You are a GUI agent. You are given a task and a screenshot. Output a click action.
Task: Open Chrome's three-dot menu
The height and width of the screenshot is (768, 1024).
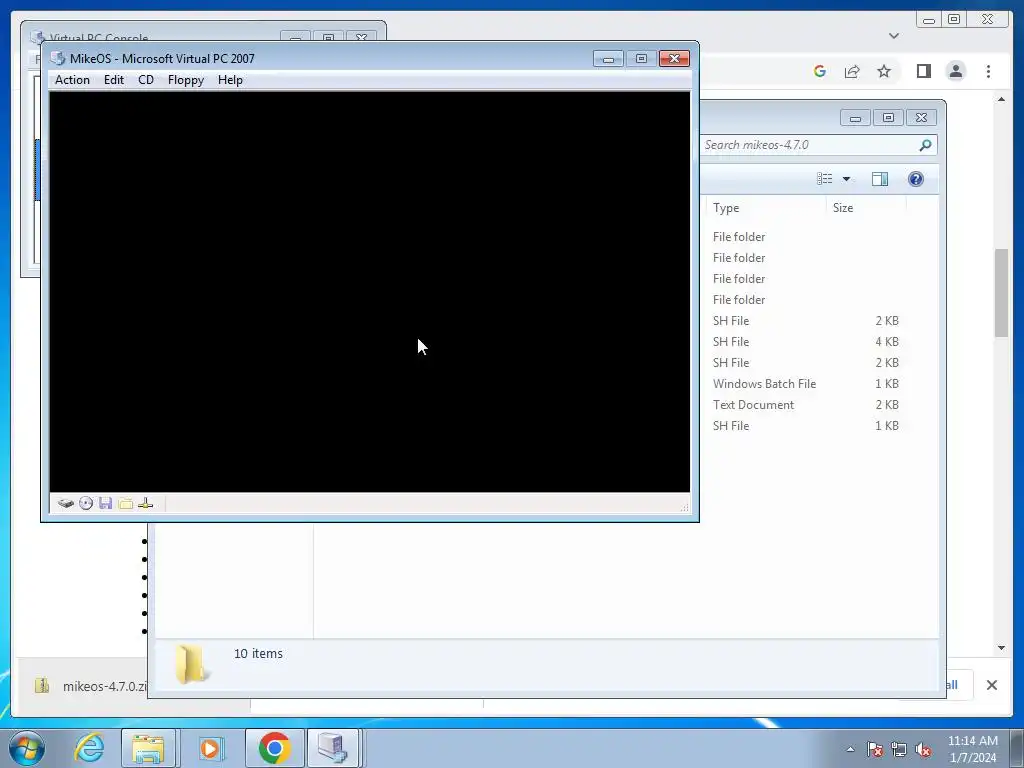pos(988,71)
